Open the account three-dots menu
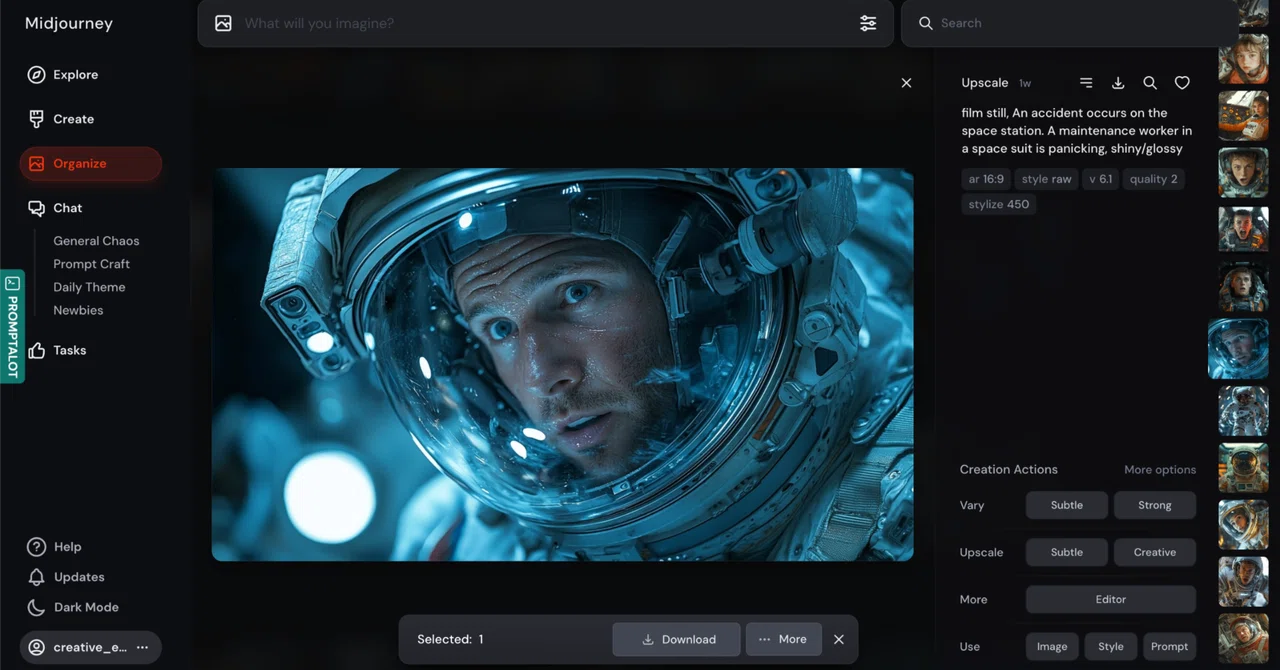Screen dimensions: 1280x670 (x=142, y=647)
